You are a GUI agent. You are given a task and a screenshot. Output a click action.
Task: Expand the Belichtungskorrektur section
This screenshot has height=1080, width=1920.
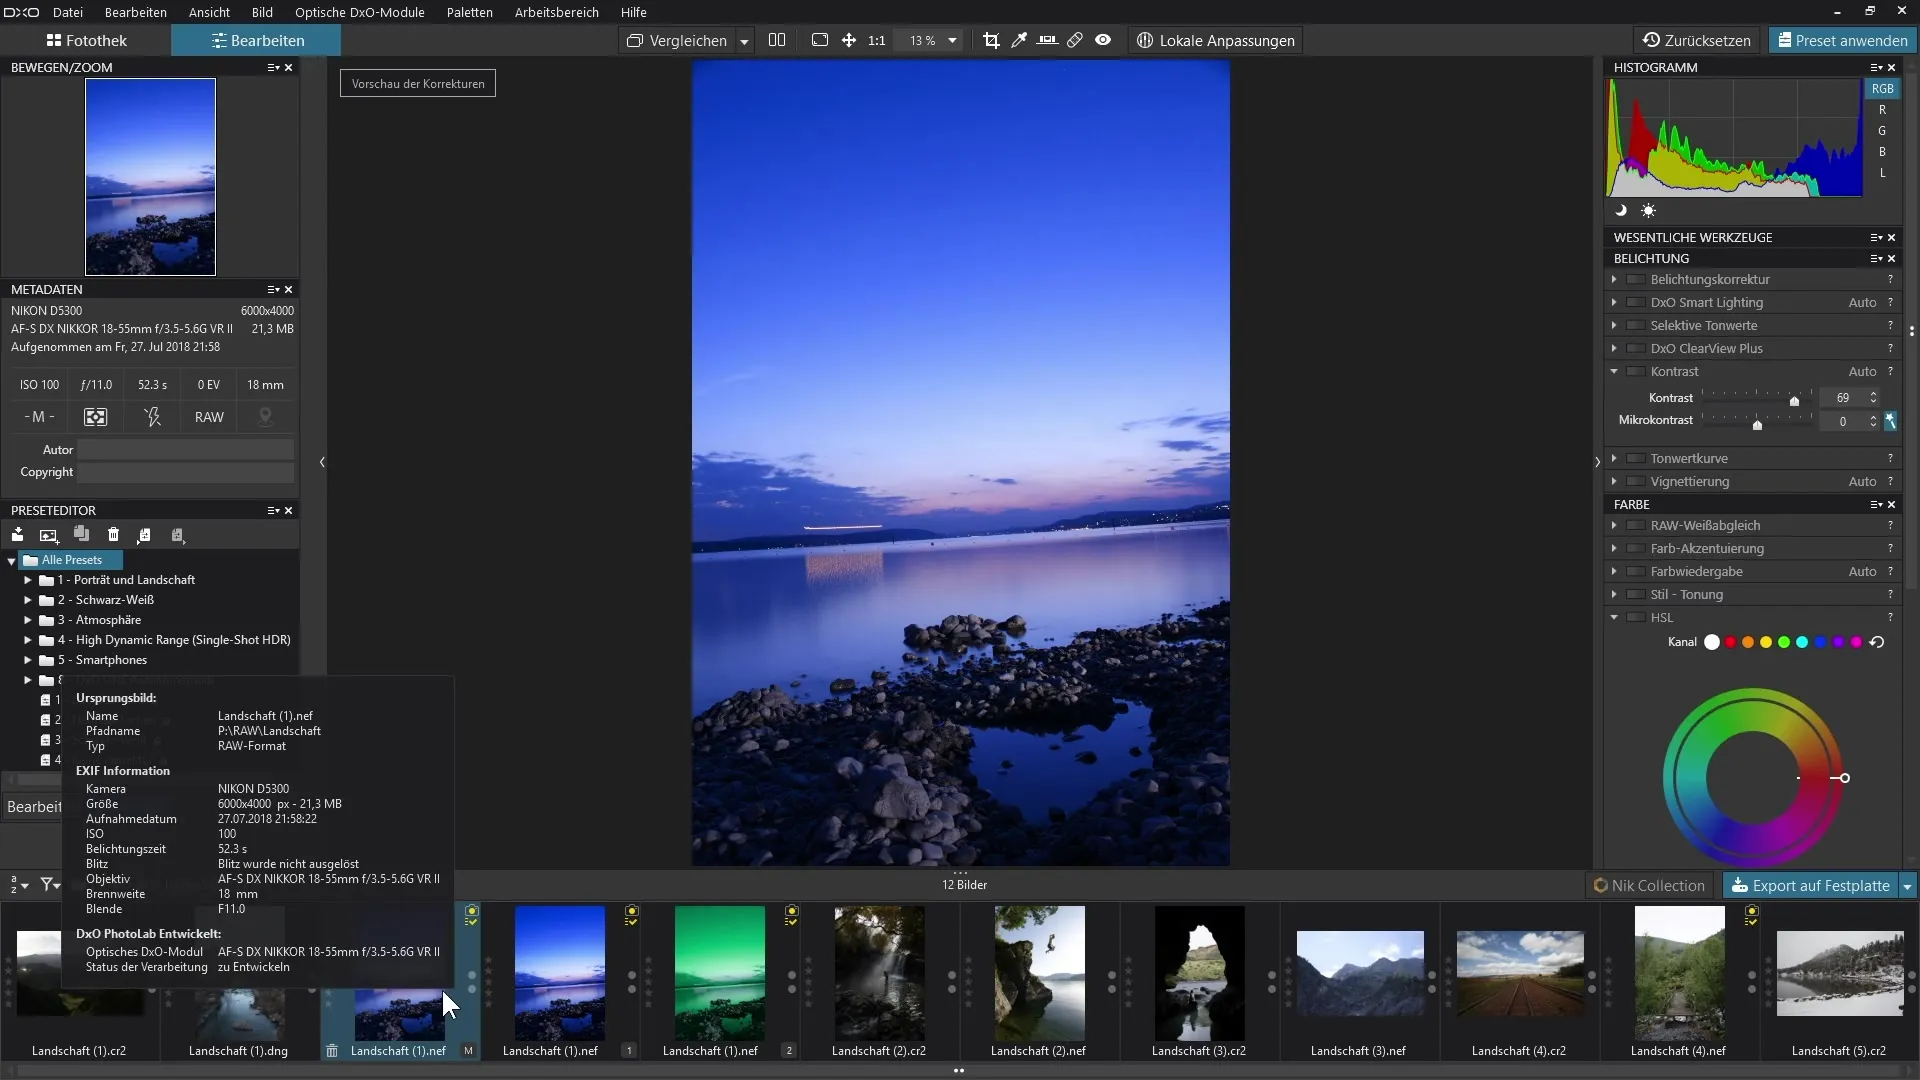click(1614, 280)
